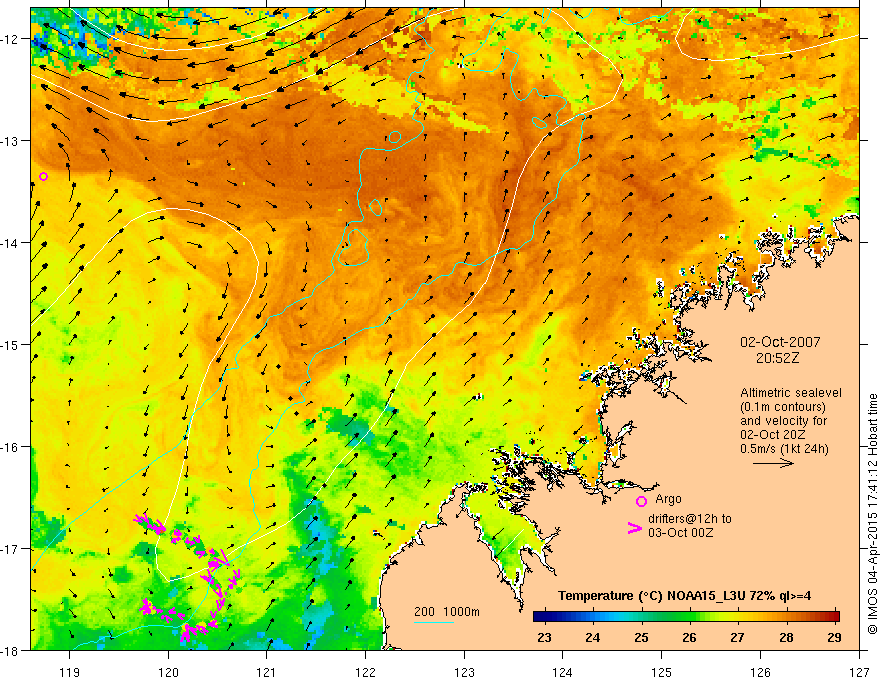Click the latitude '-14' axis label

(11, 242)
